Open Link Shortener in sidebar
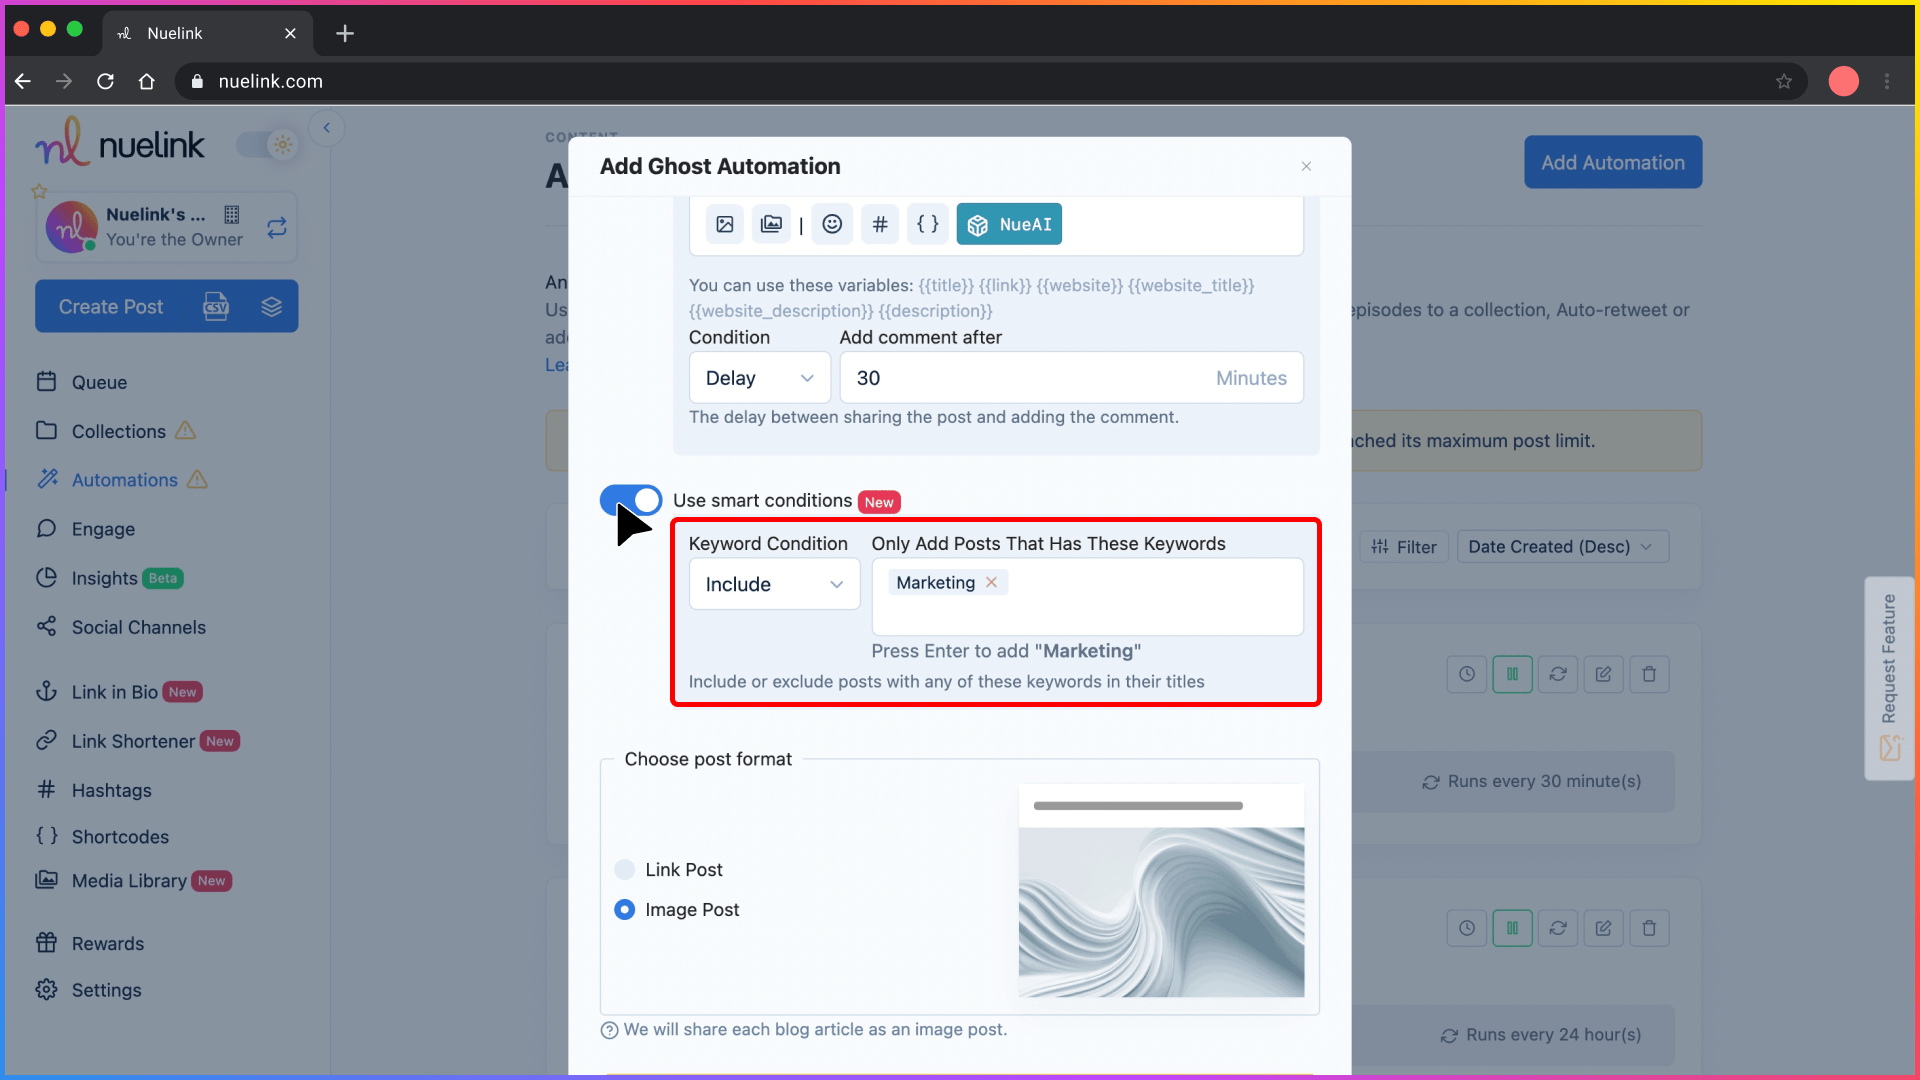The height and width of the screenshot is (1080, 1920). (133, 741)
